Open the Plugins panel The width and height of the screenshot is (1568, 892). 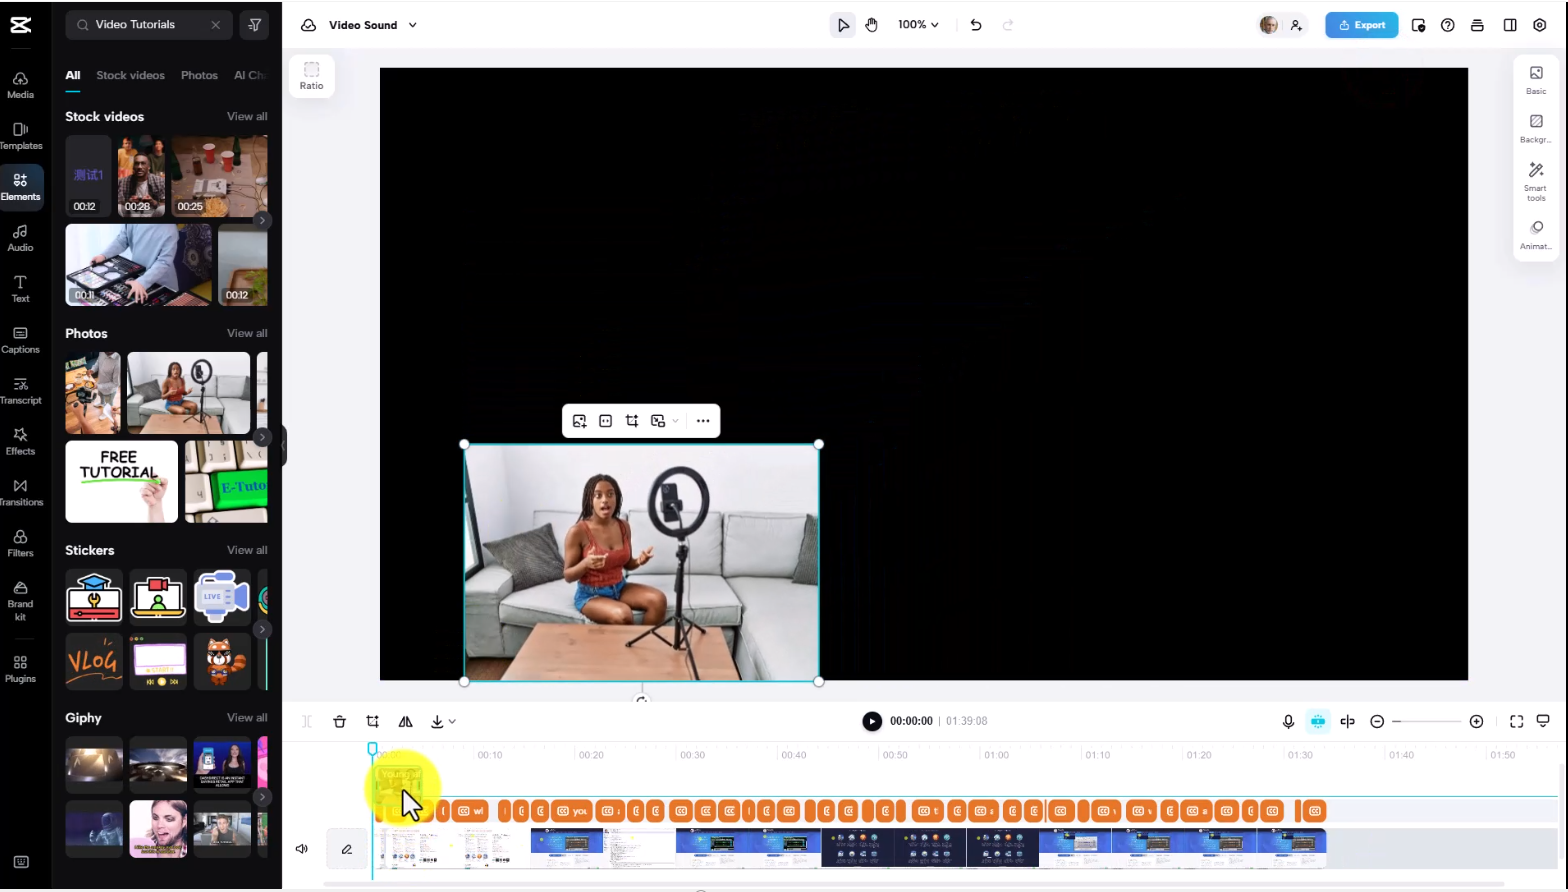20,669
